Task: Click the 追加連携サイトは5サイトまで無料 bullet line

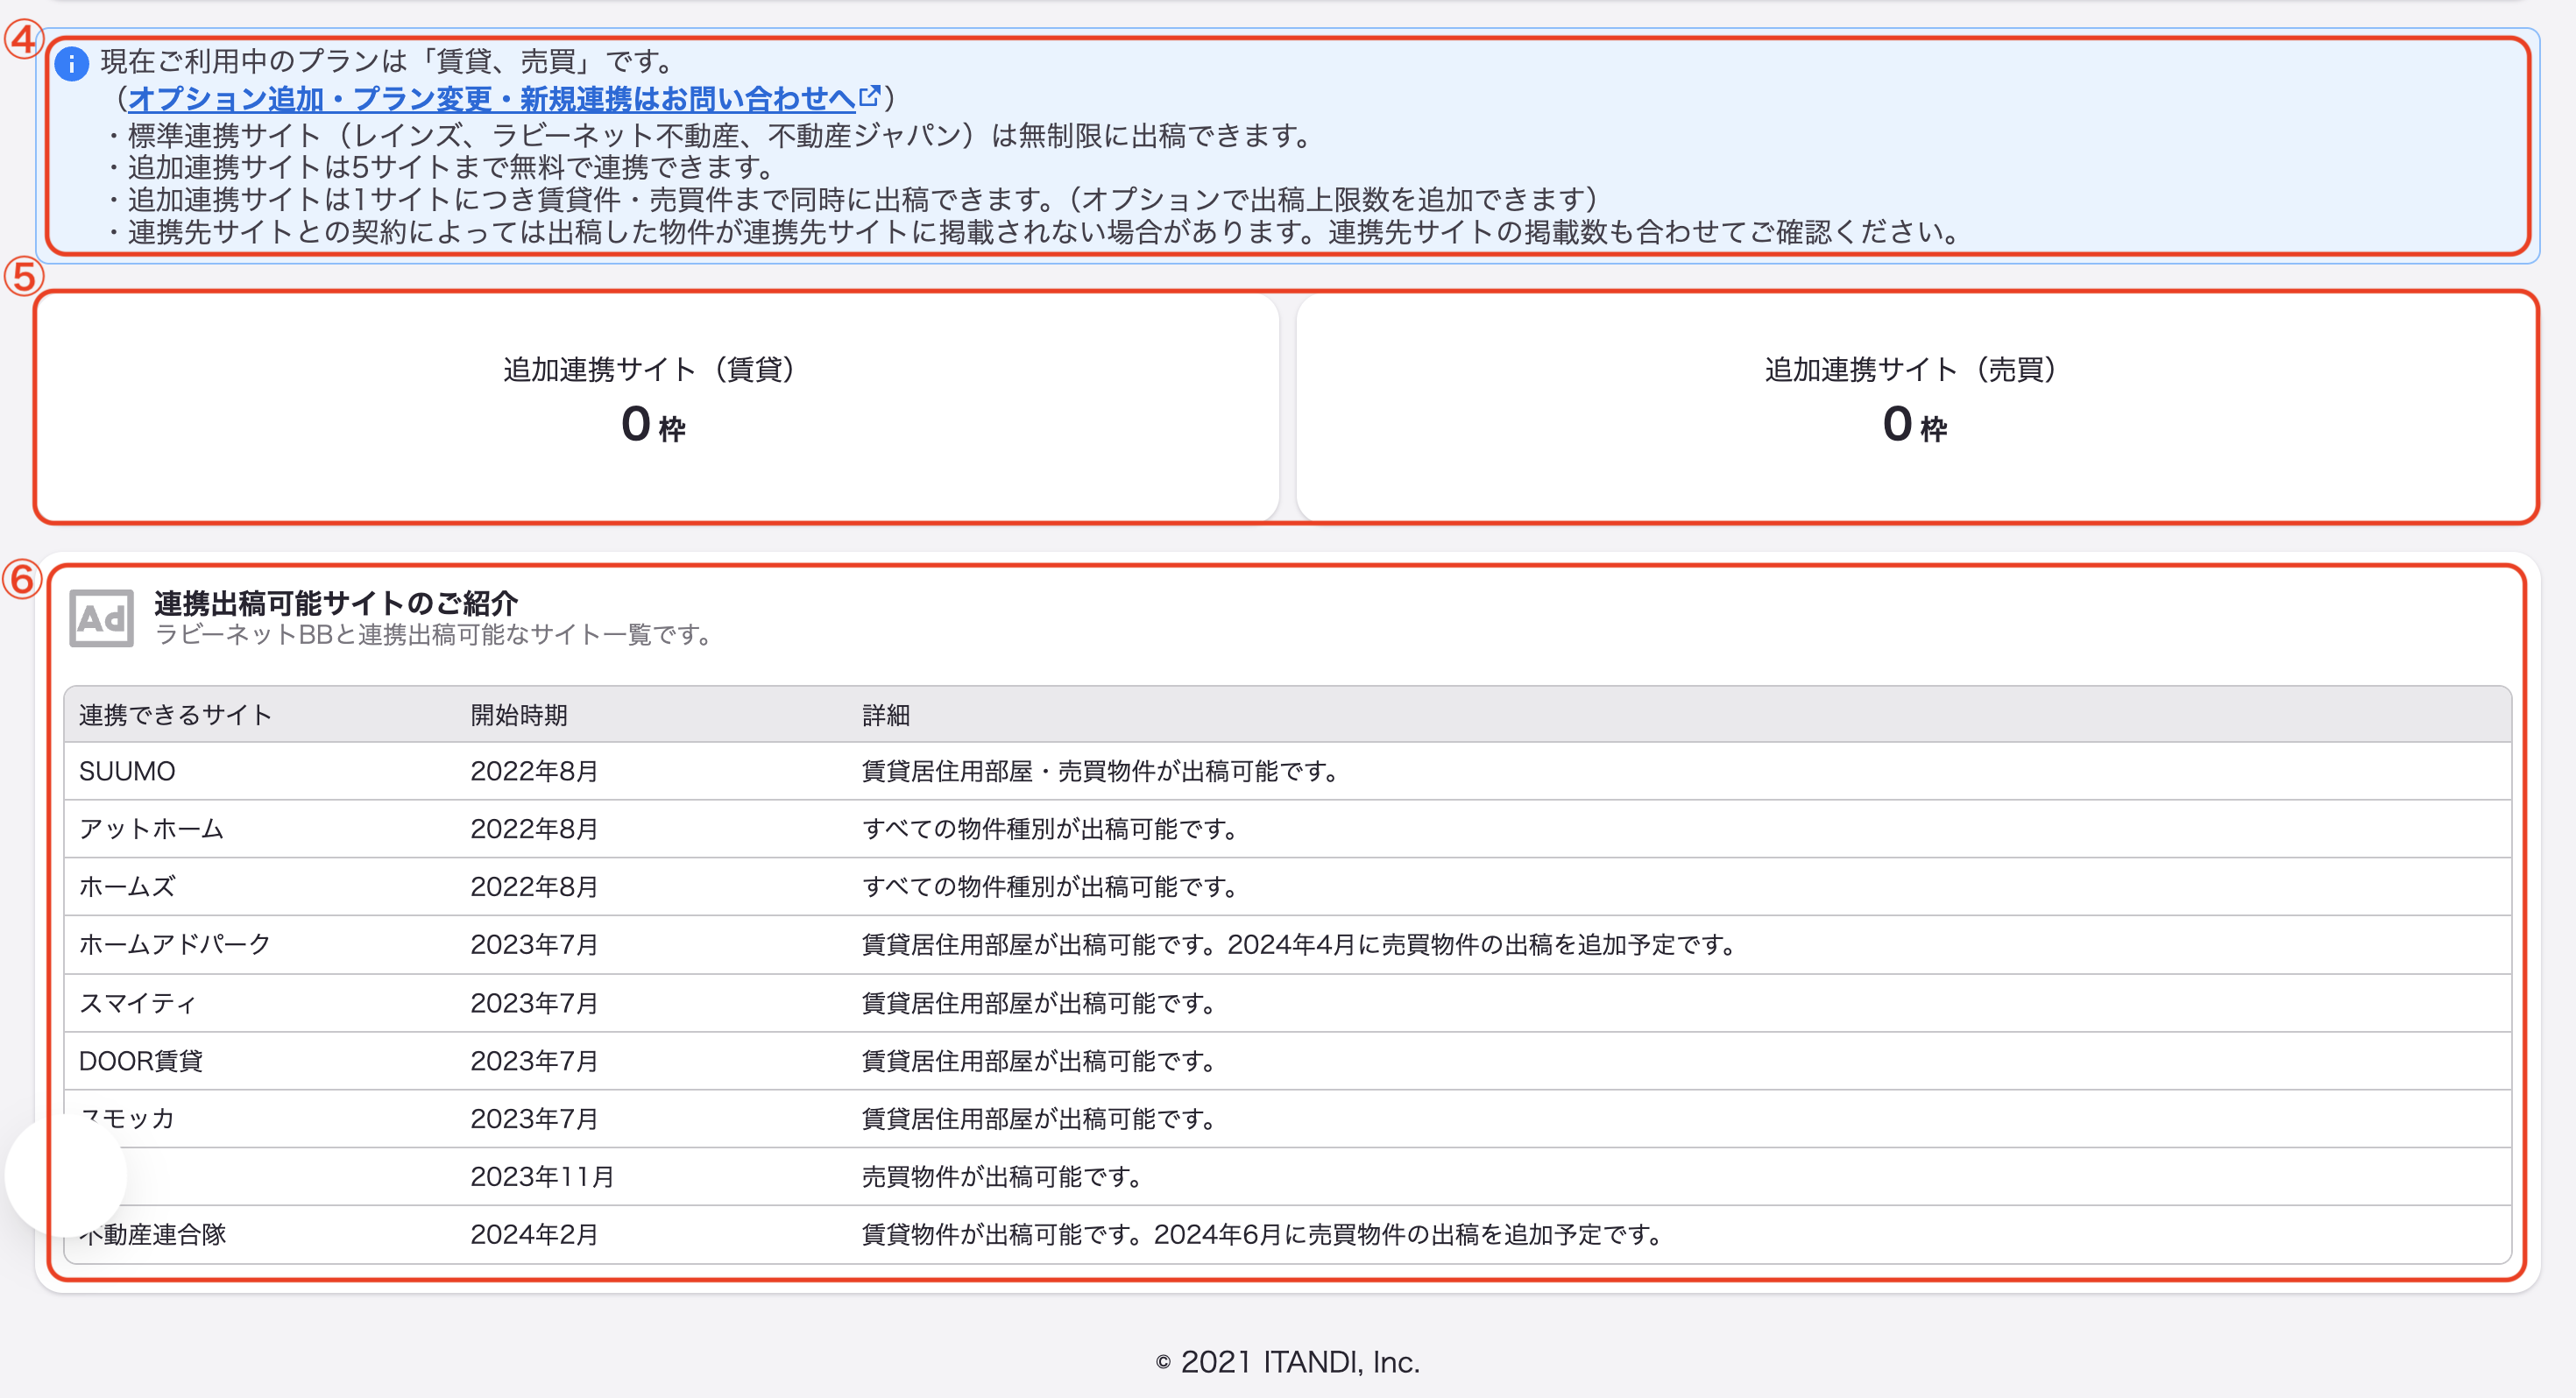Action: (440, 167)
